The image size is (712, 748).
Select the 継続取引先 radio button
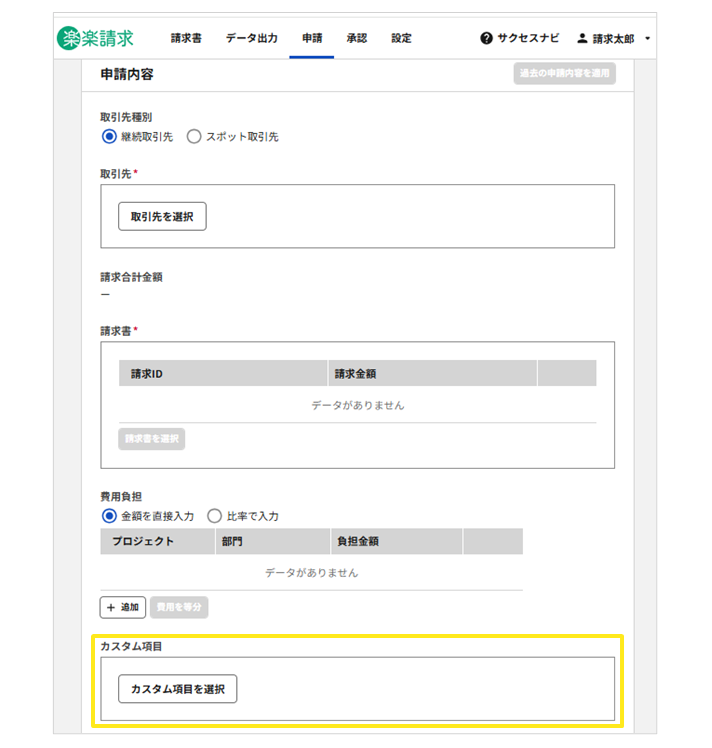tap(109, 137)
